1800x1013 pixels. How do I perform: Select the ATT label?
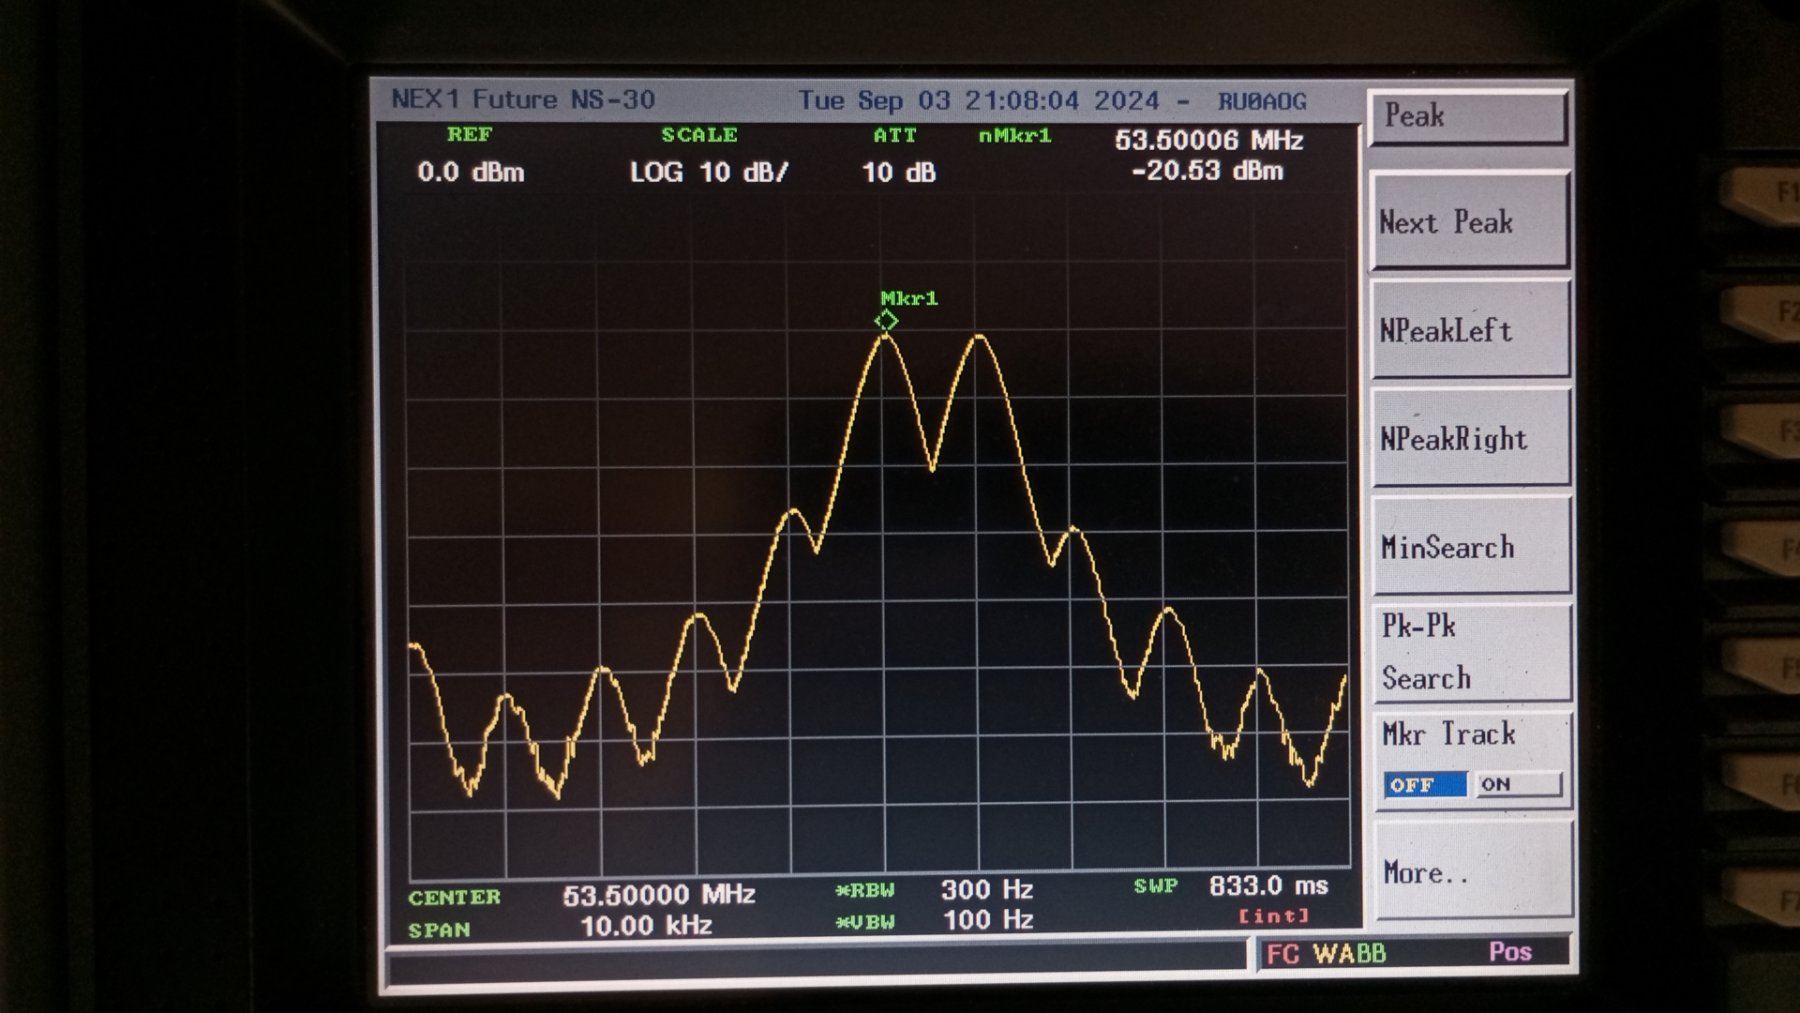[x=895, y=135]
